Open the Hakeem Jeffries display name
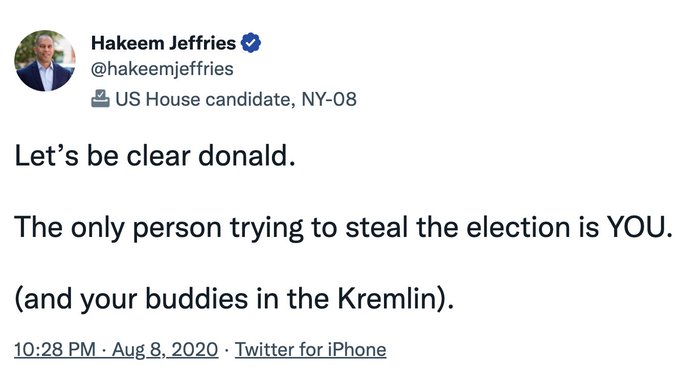 coord(163,43)
